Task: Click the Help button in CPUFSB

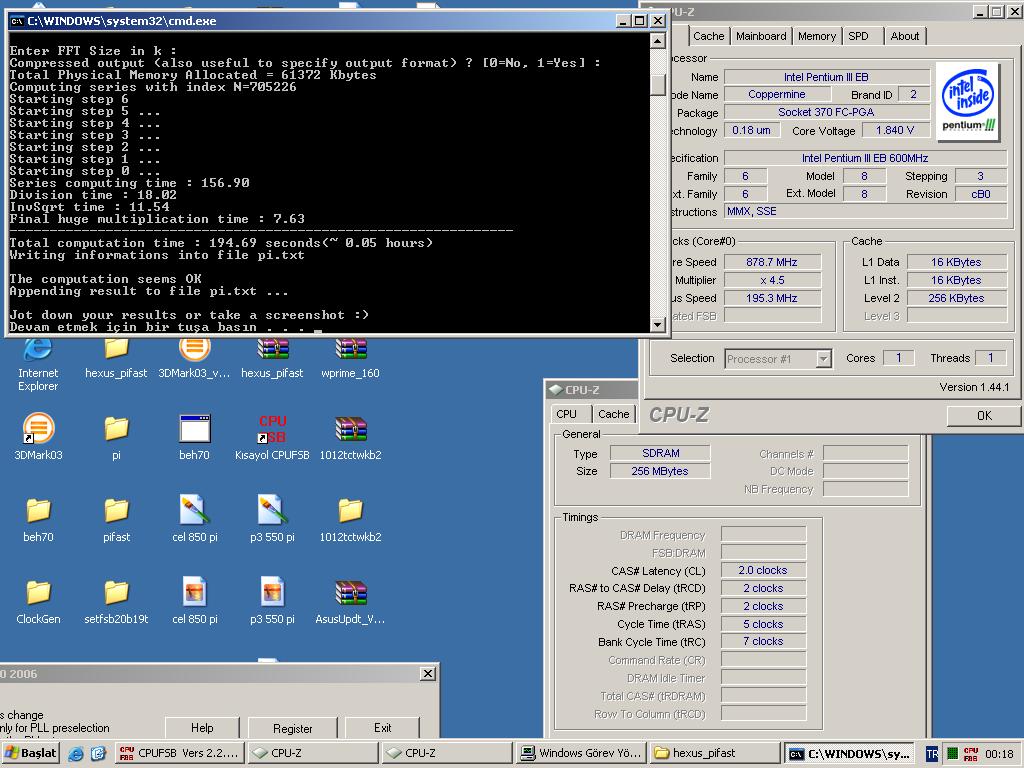Action: click(202, 728)
